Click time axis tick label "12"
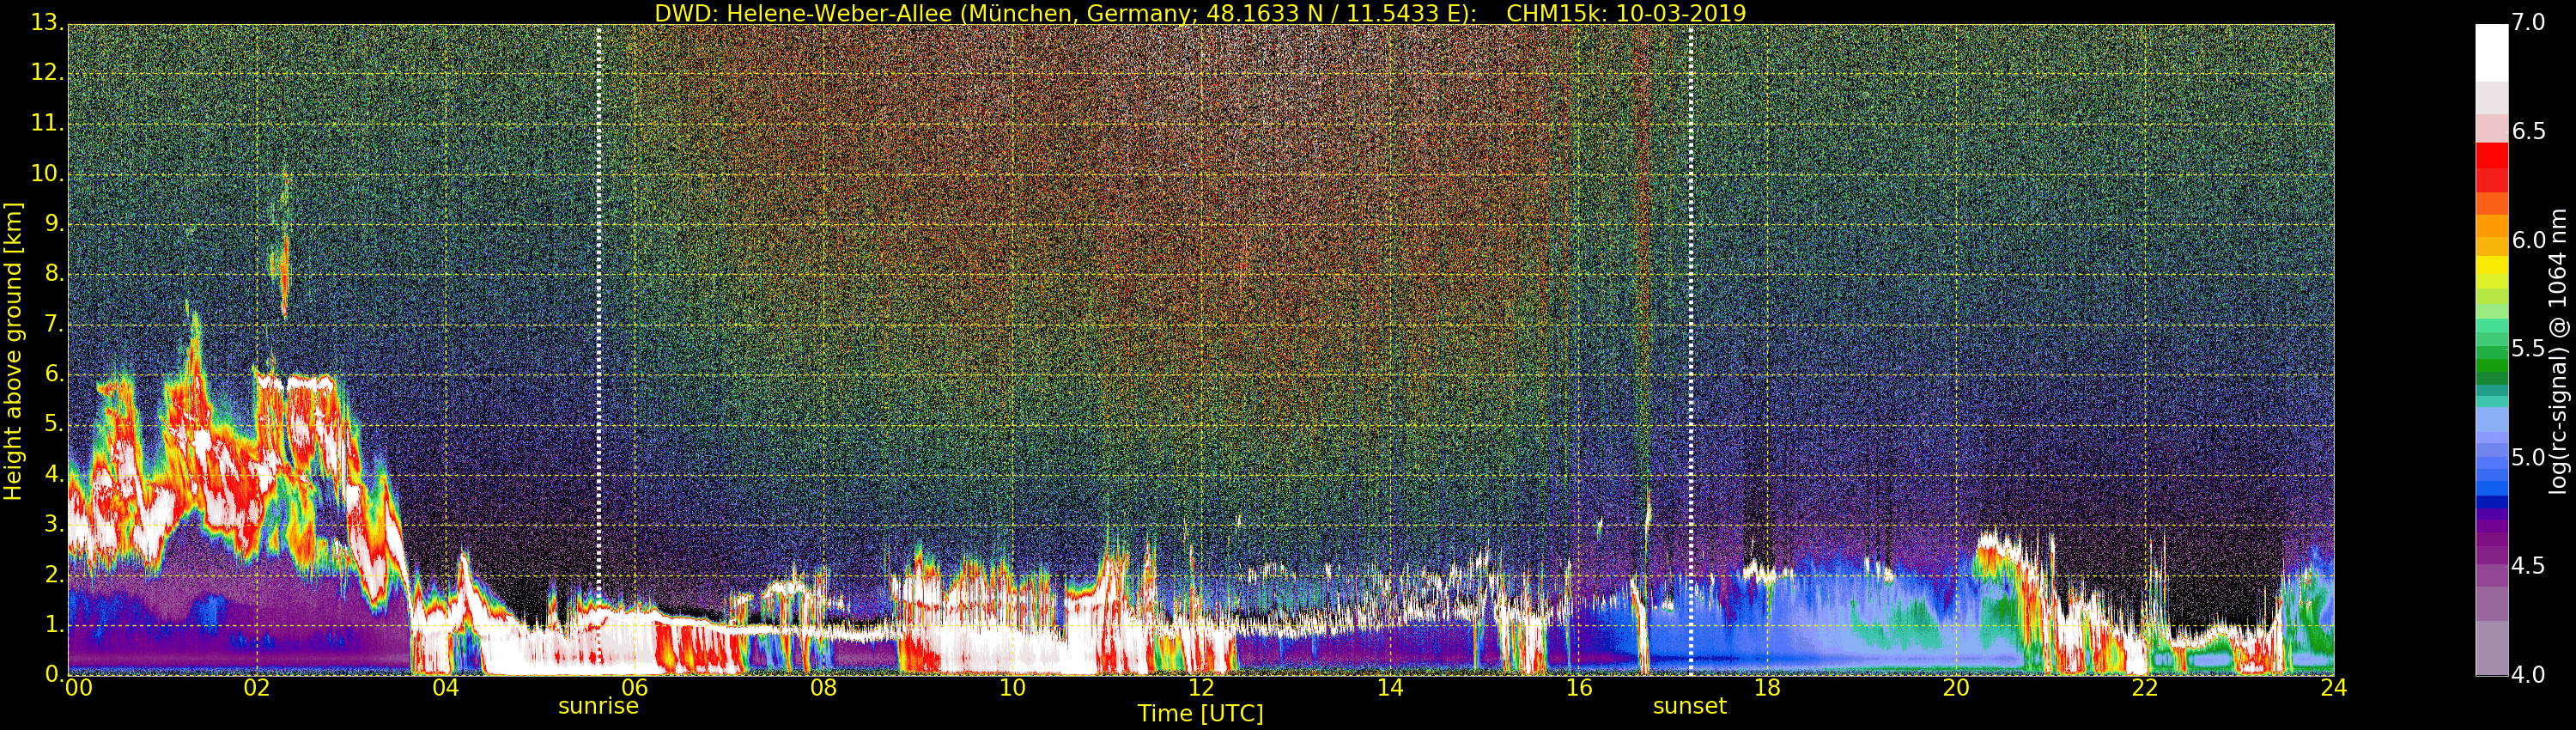 [x=1201, y=688]
